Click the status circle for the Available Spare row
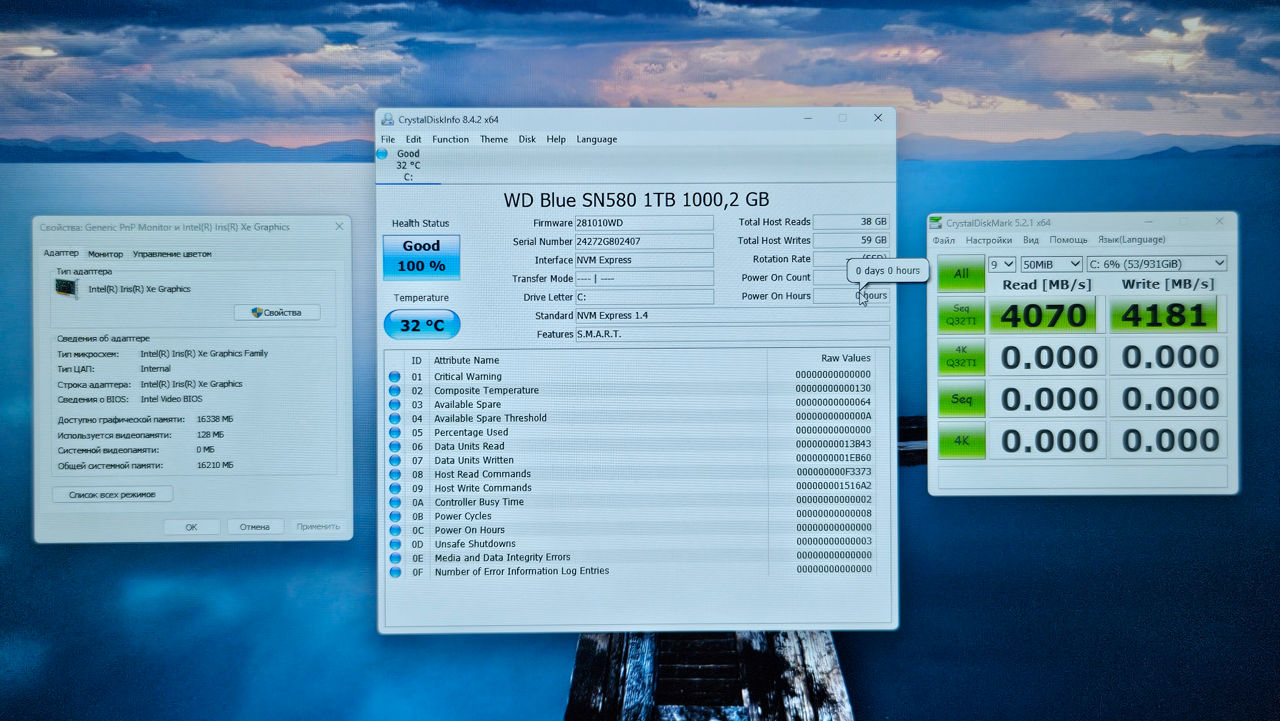The image size is (1280, 721). [x=394, y=404]
